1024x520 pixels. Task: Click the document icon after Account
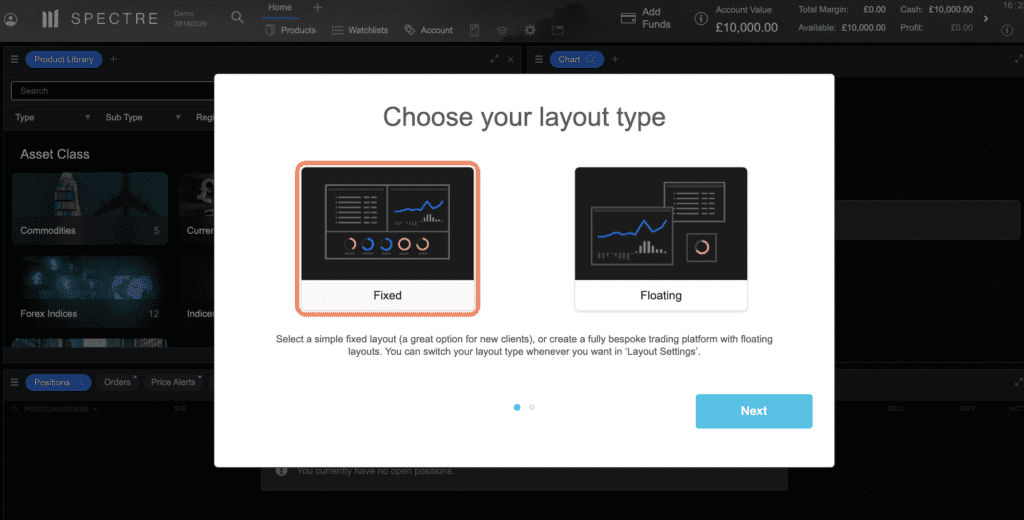[x=474, y=30]
